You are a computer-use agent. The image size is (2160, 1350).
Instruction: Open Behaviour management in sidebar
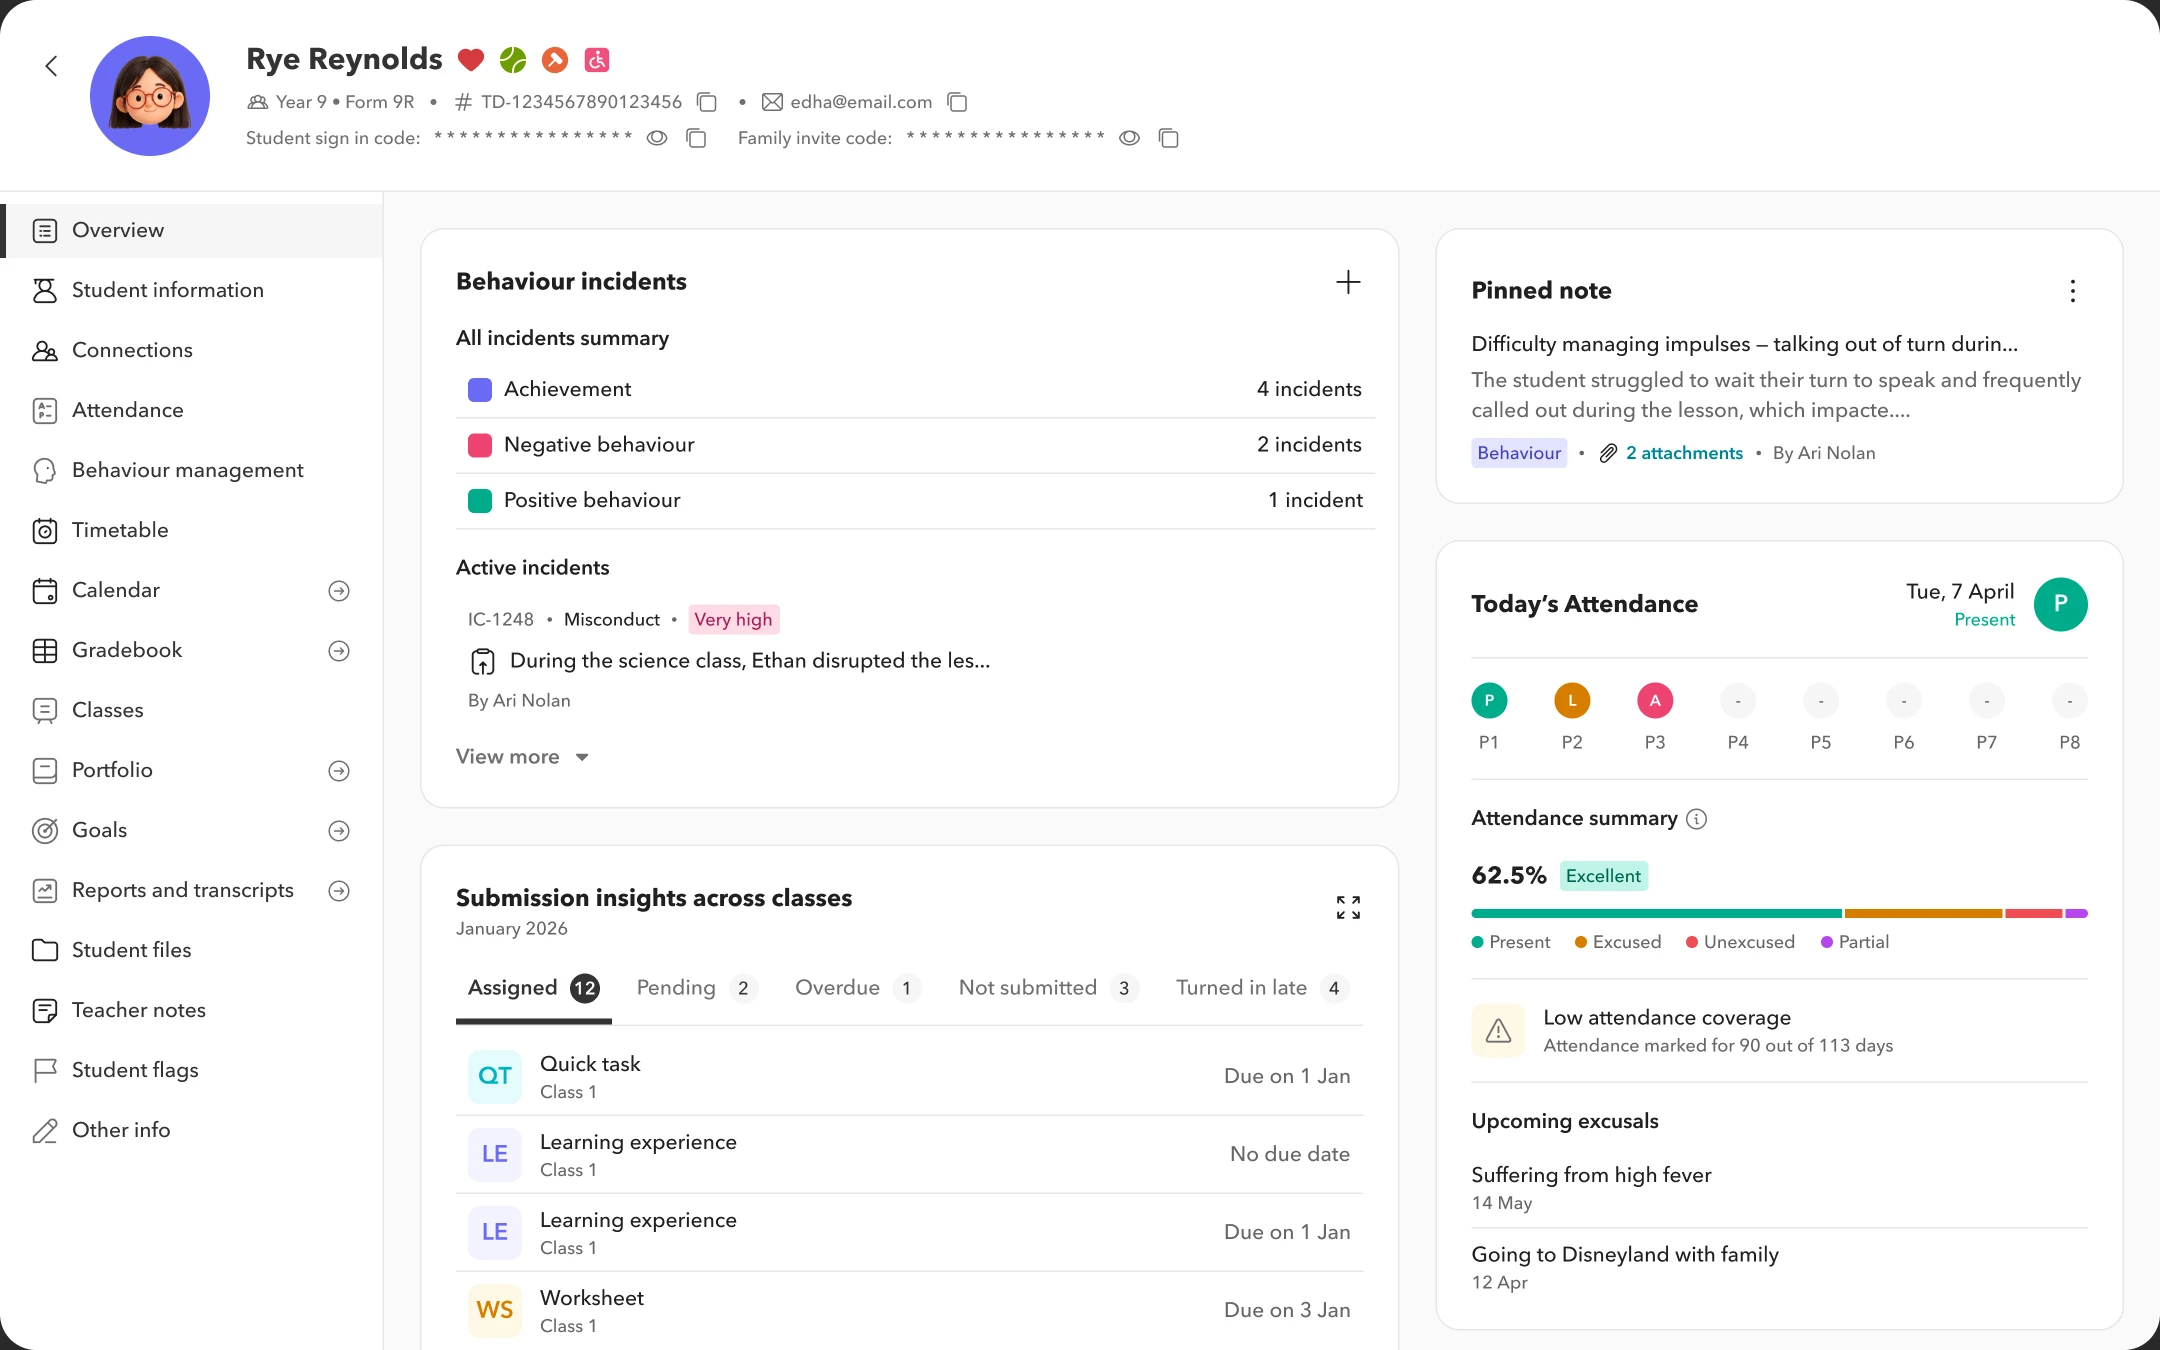coord(191,470)
